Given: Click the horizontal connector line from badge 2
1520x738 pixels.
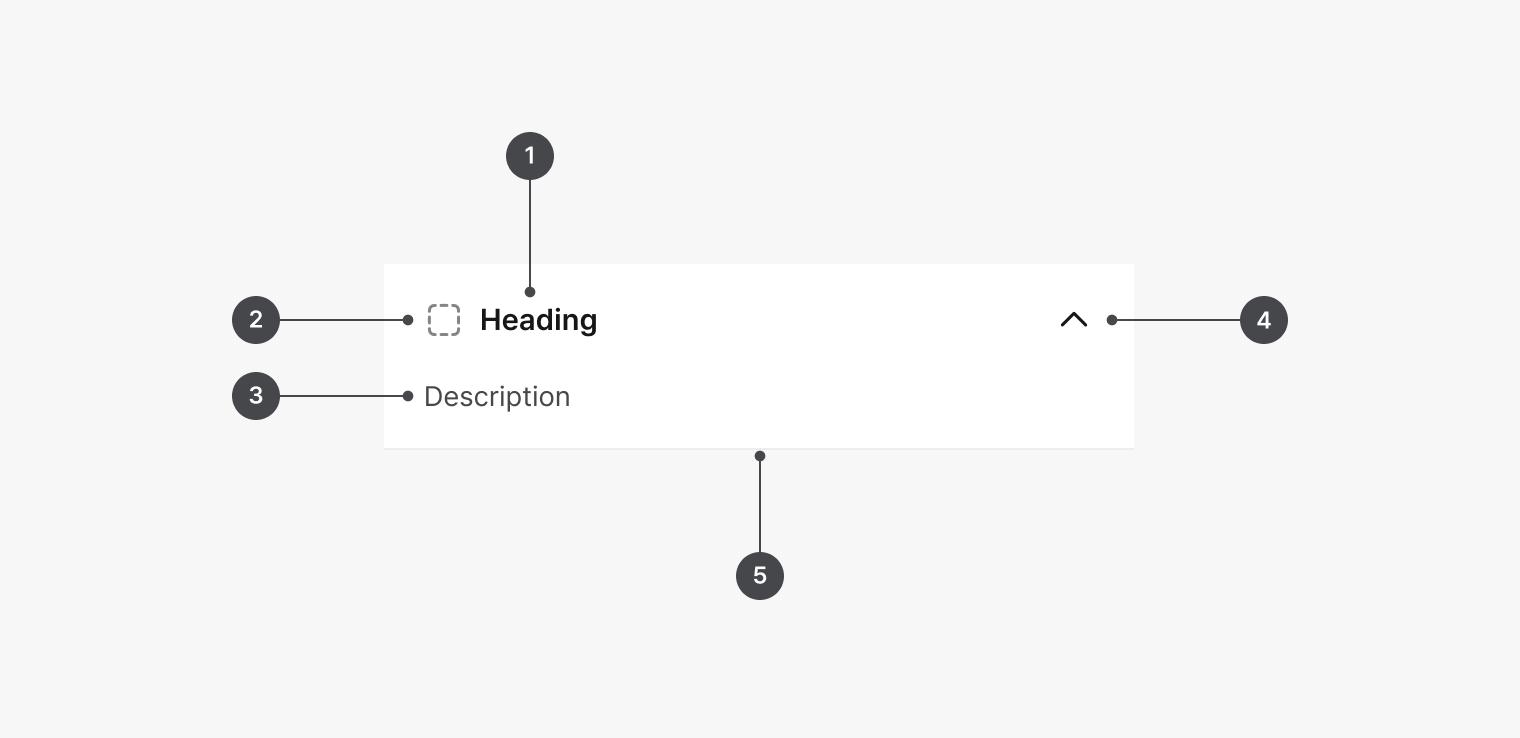Looking at the screenshot, I should coord(340,320).
